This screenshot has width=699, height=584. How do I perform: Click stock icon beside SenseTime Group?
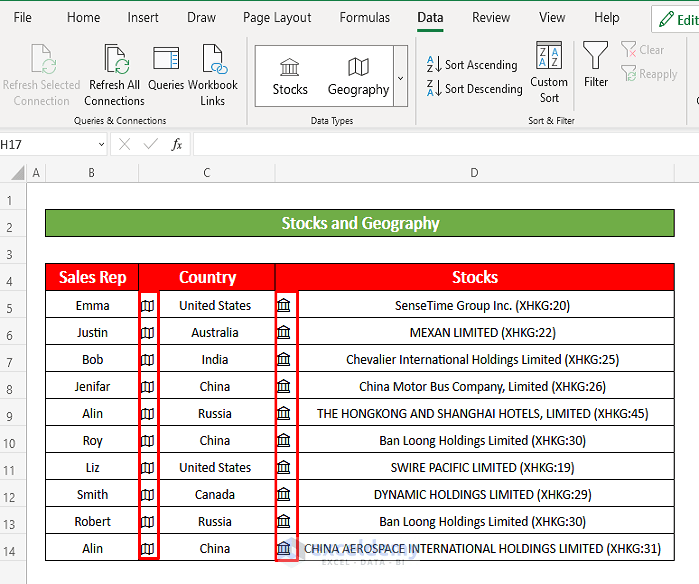click(284, 305)
